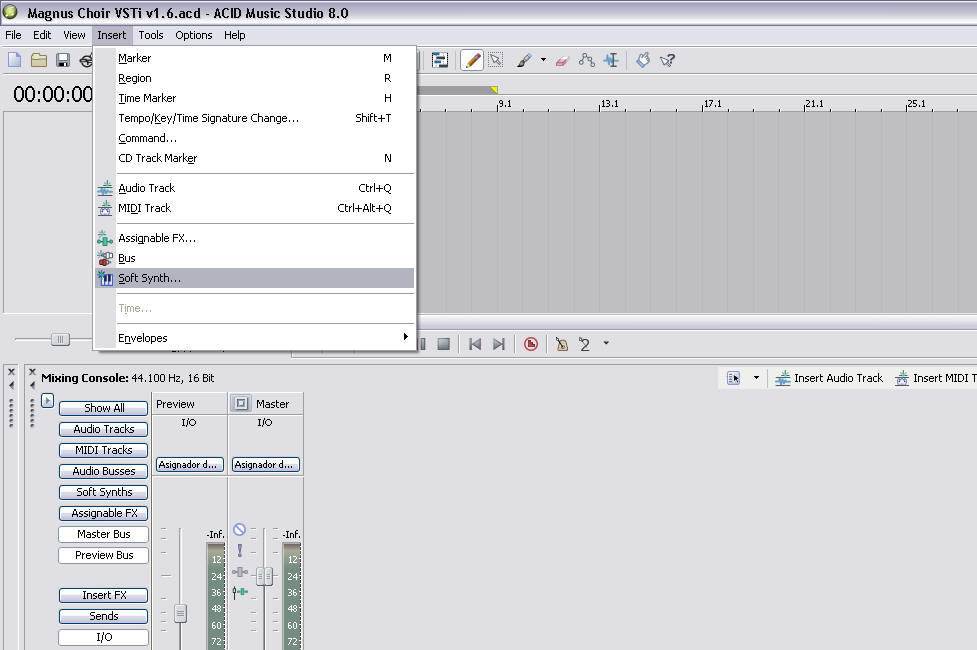977x650 pixels.
Task: Click the toolbar icon left of the Draw pencil
Action: [x=440, y=60]
